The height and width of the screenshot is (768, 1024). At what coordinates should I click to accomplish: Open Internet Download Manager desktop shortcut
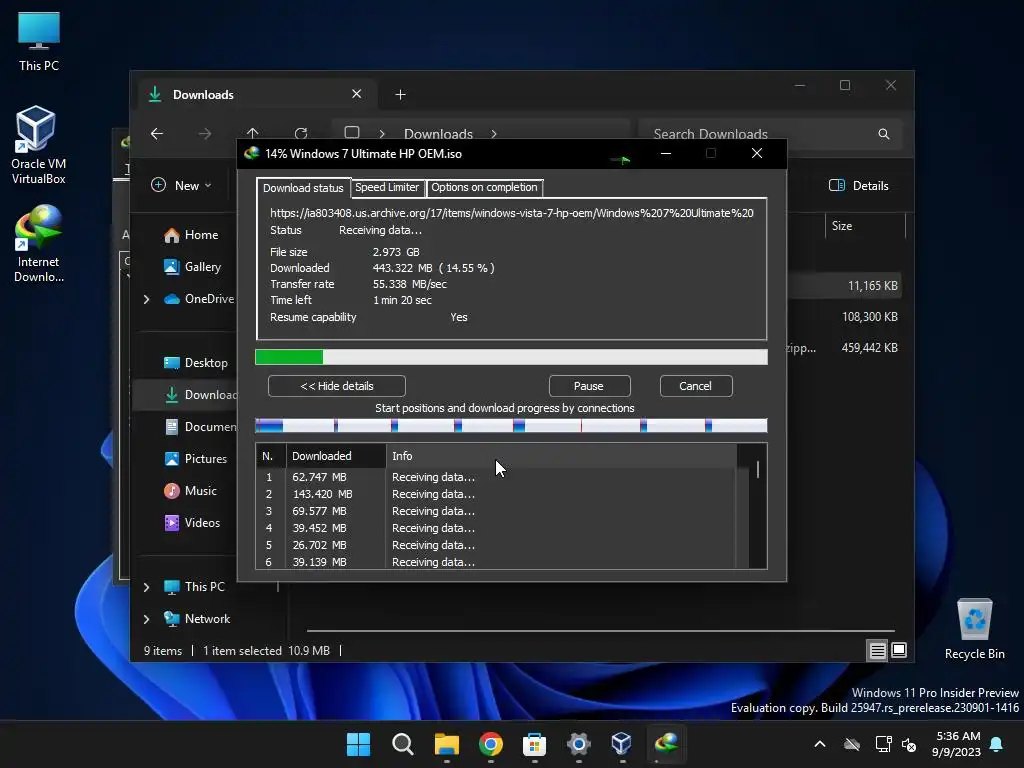coord(38,244)
